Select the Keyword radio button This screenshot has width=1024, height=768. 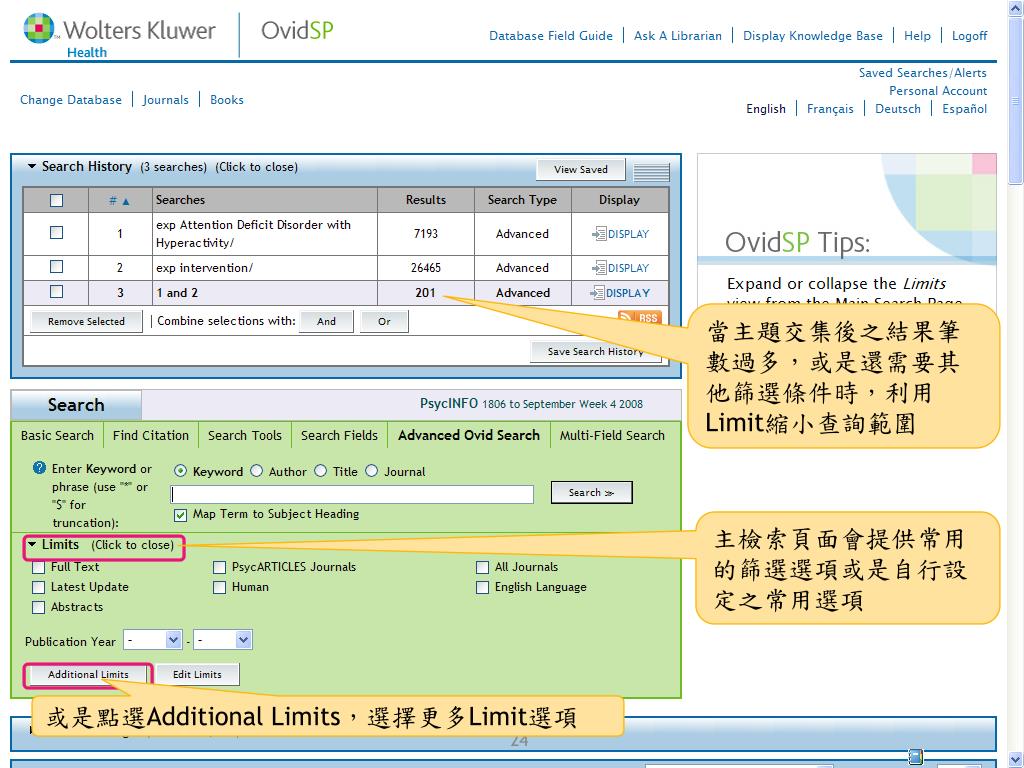tap(180, 471)
